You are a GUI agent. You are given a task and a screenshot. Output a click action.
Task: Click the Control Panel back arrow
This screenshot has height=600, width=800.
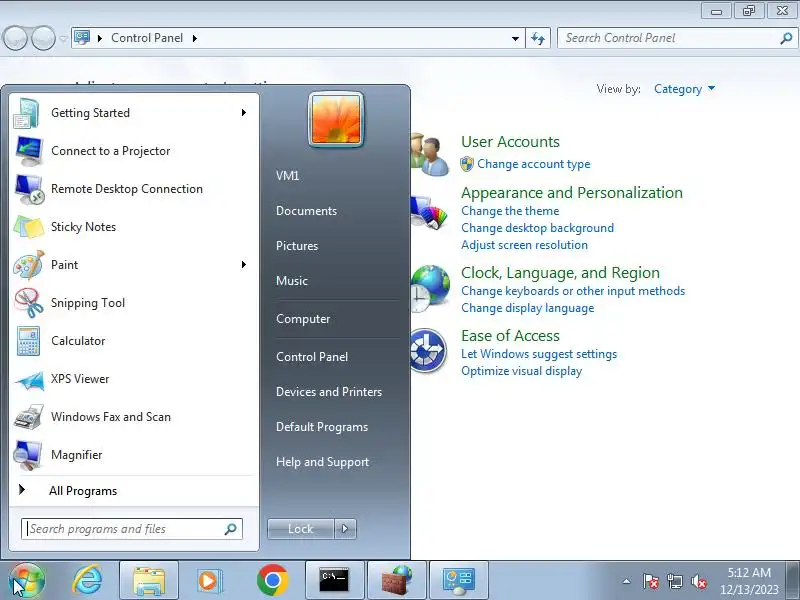click(x=15, y=38)
